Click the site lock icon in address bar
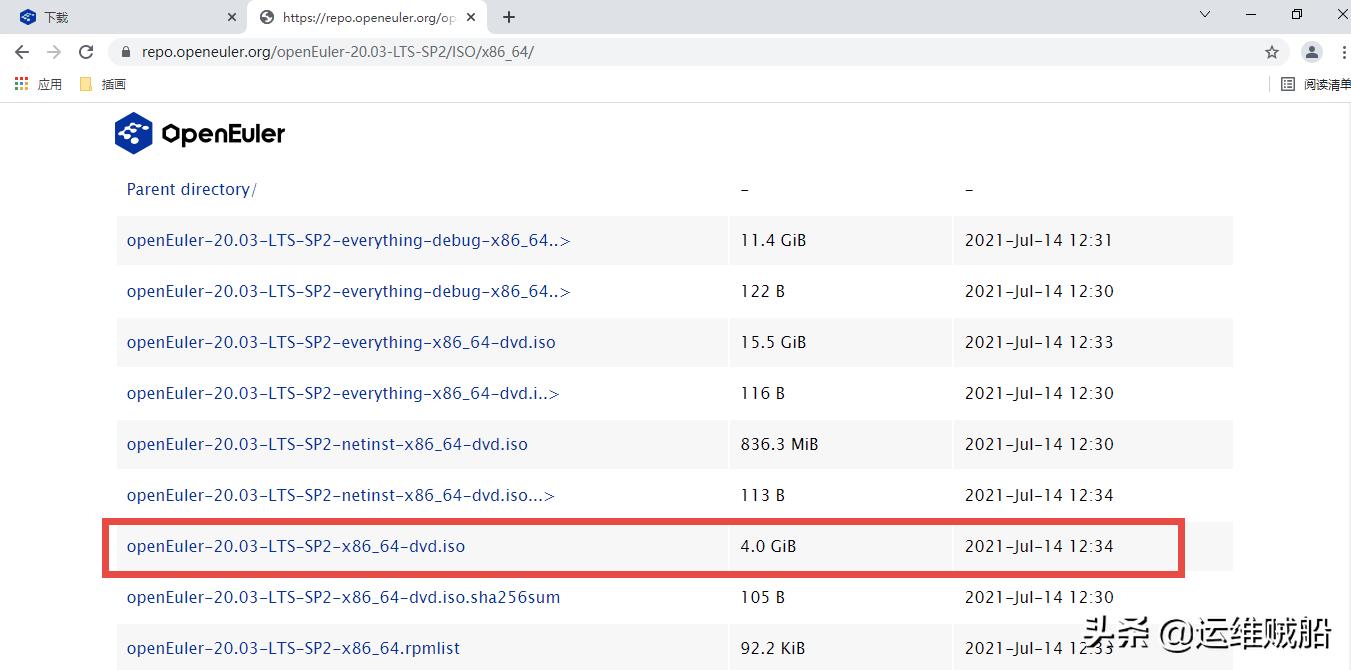1351x670 pixels. point(125,52)
